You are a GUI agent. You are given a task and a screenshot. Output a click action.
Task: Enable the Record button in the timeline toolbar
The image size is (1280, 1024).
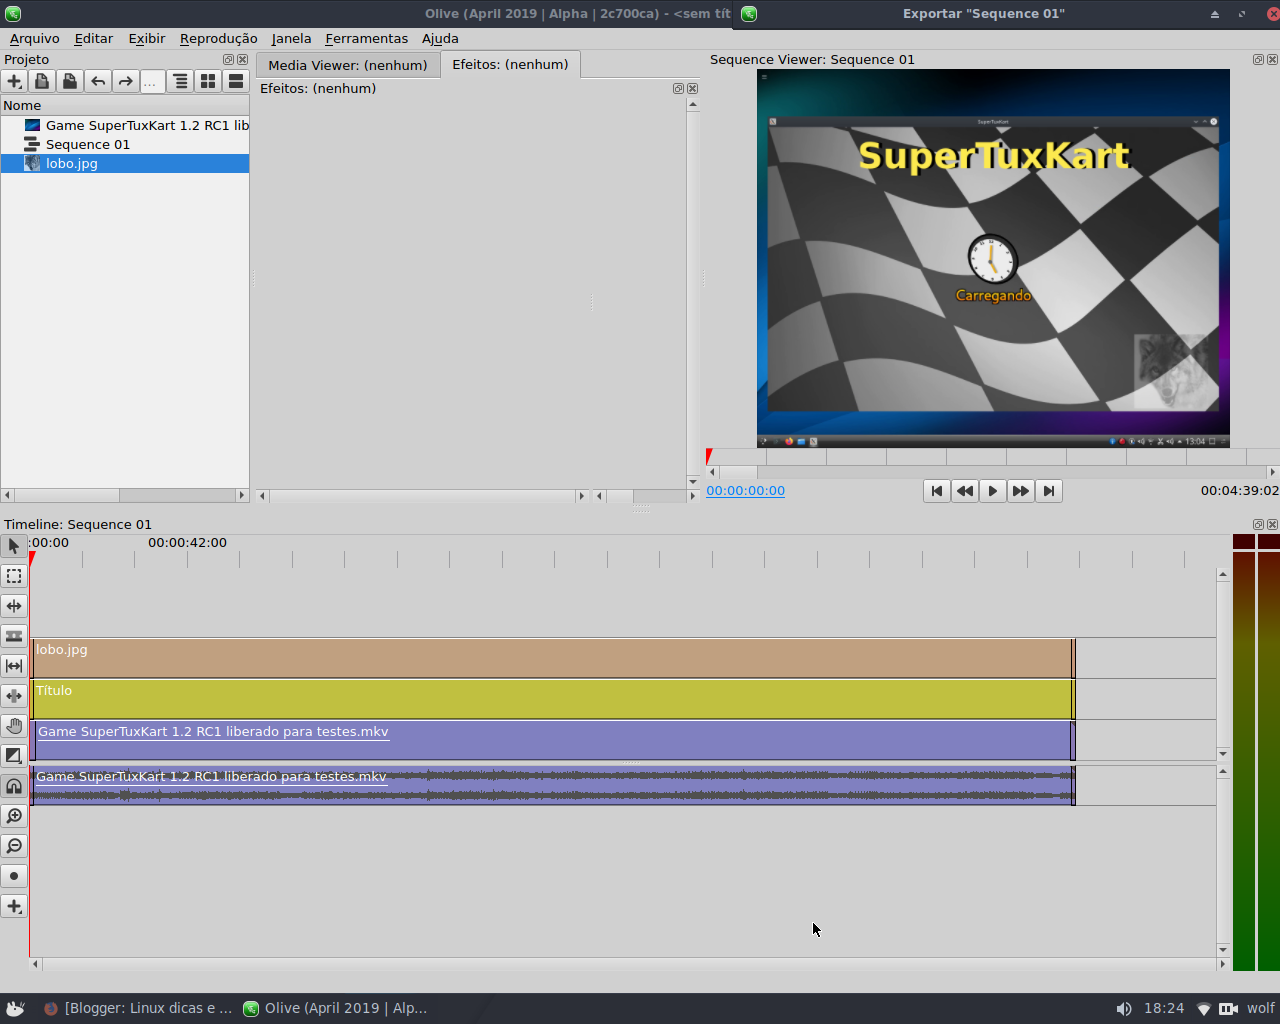(14, 875)
